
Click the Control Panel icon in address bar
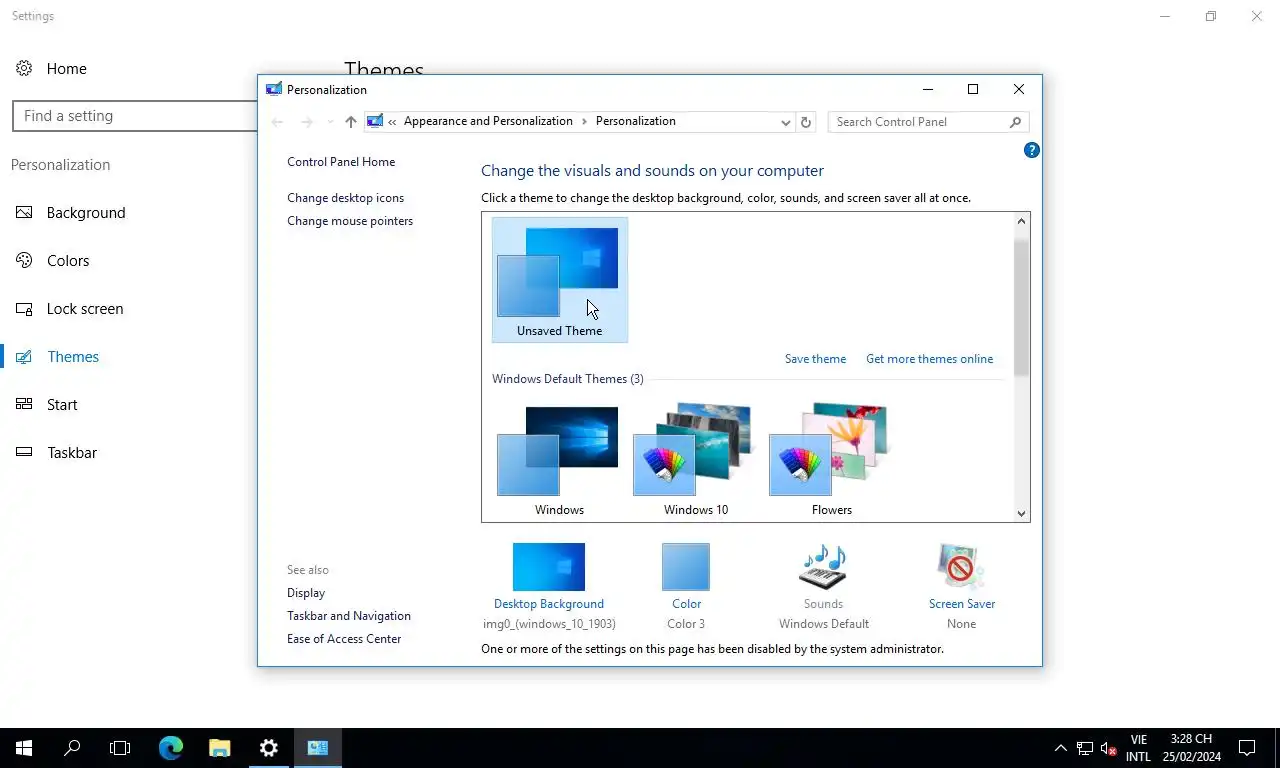(x=375, y=121)
